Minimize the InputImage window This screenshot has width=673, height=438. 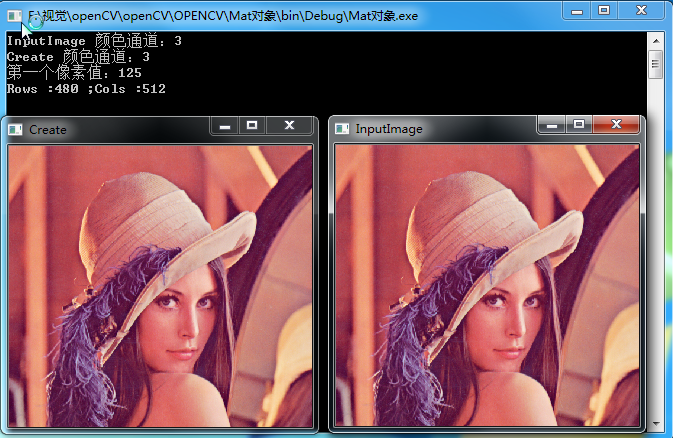pos(552,125)
